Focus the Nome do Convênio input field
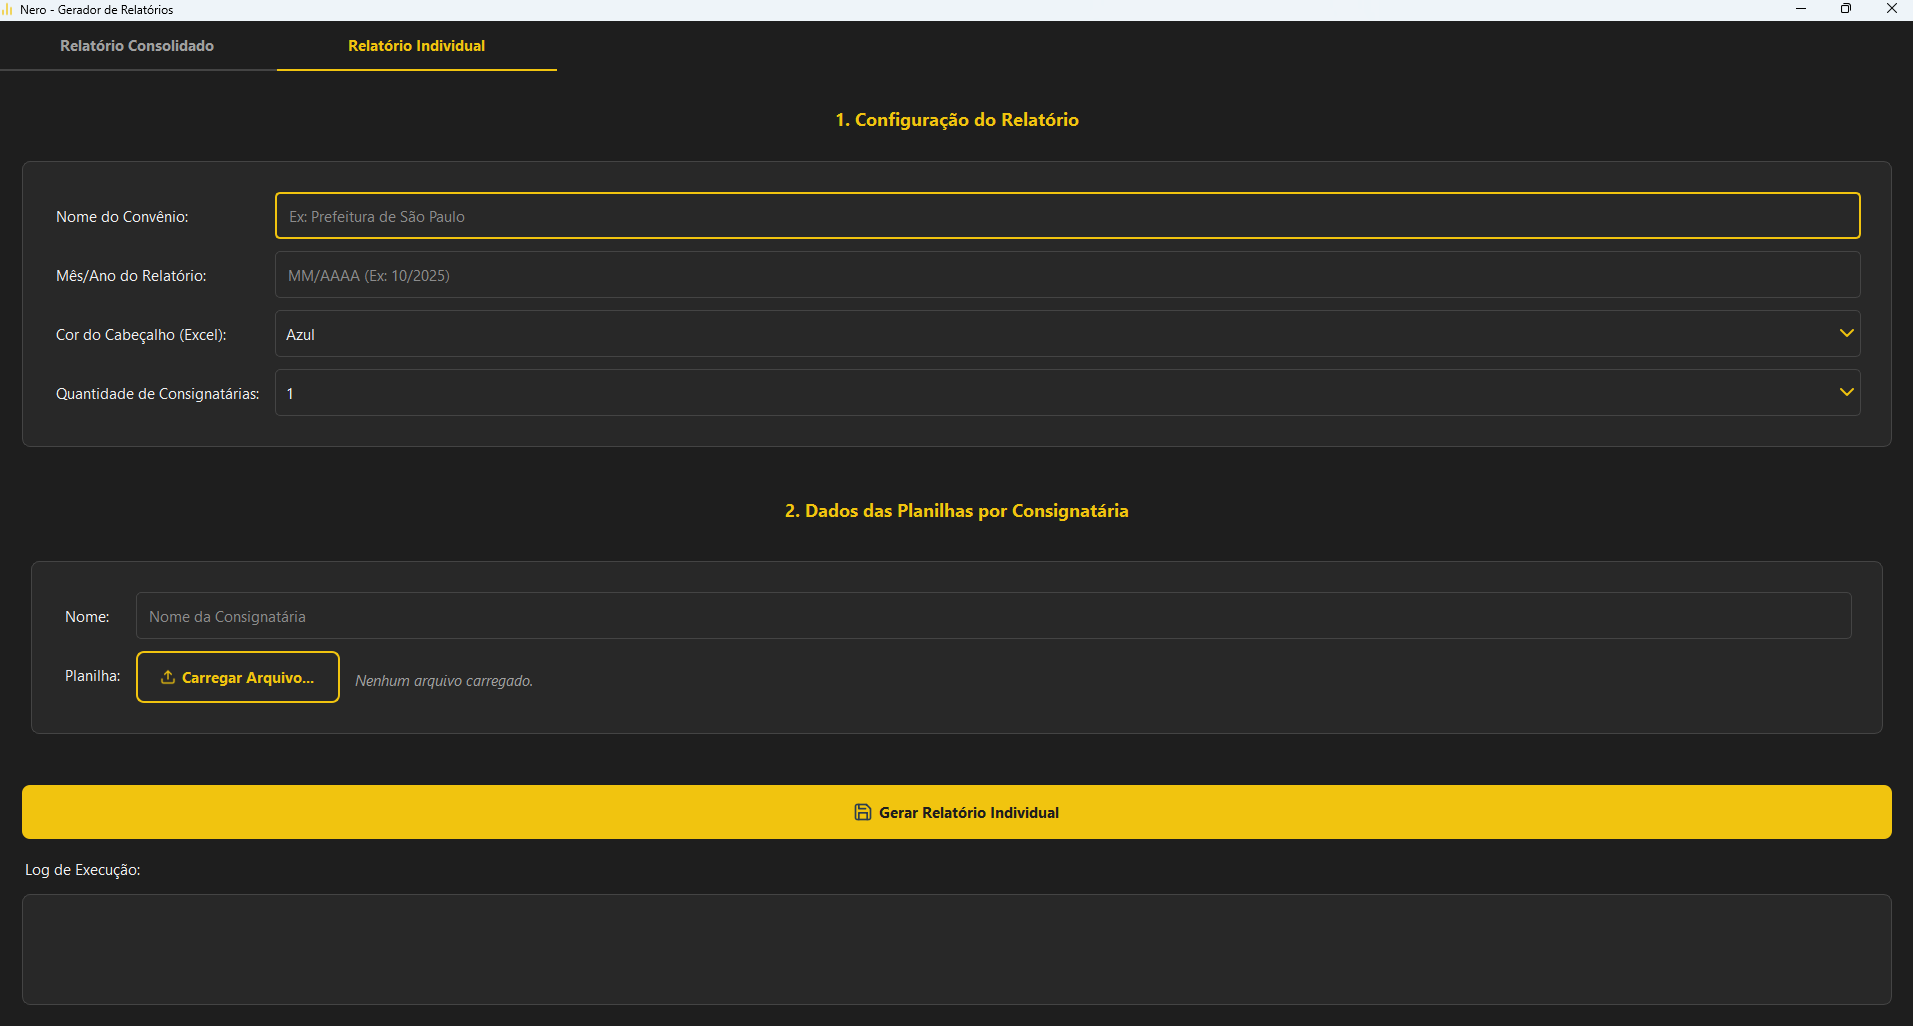The height and width of the screenshot is (1026, 1913). pyautogui.click(x=1066, y=216)
